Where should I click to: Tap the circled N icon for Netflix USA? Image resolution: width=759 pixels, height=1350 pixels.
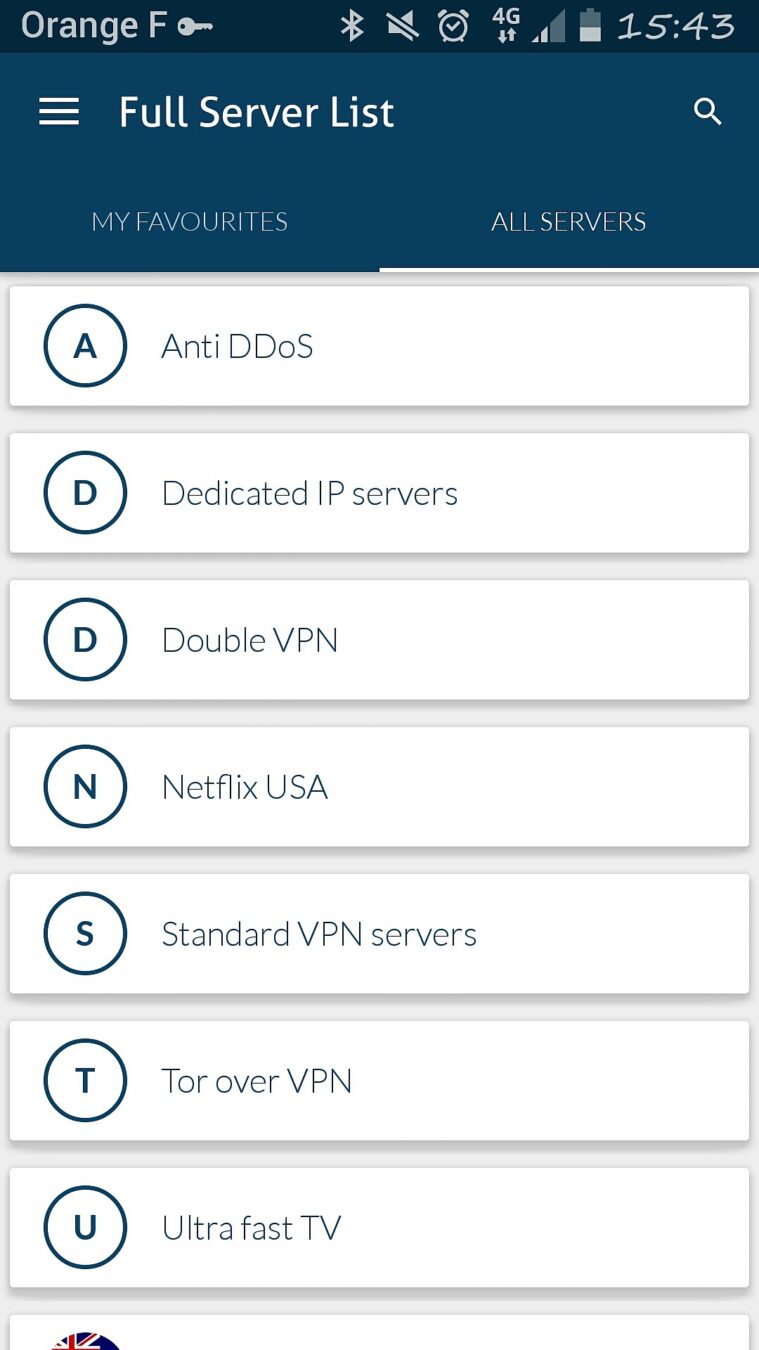[x=85, y=787]
